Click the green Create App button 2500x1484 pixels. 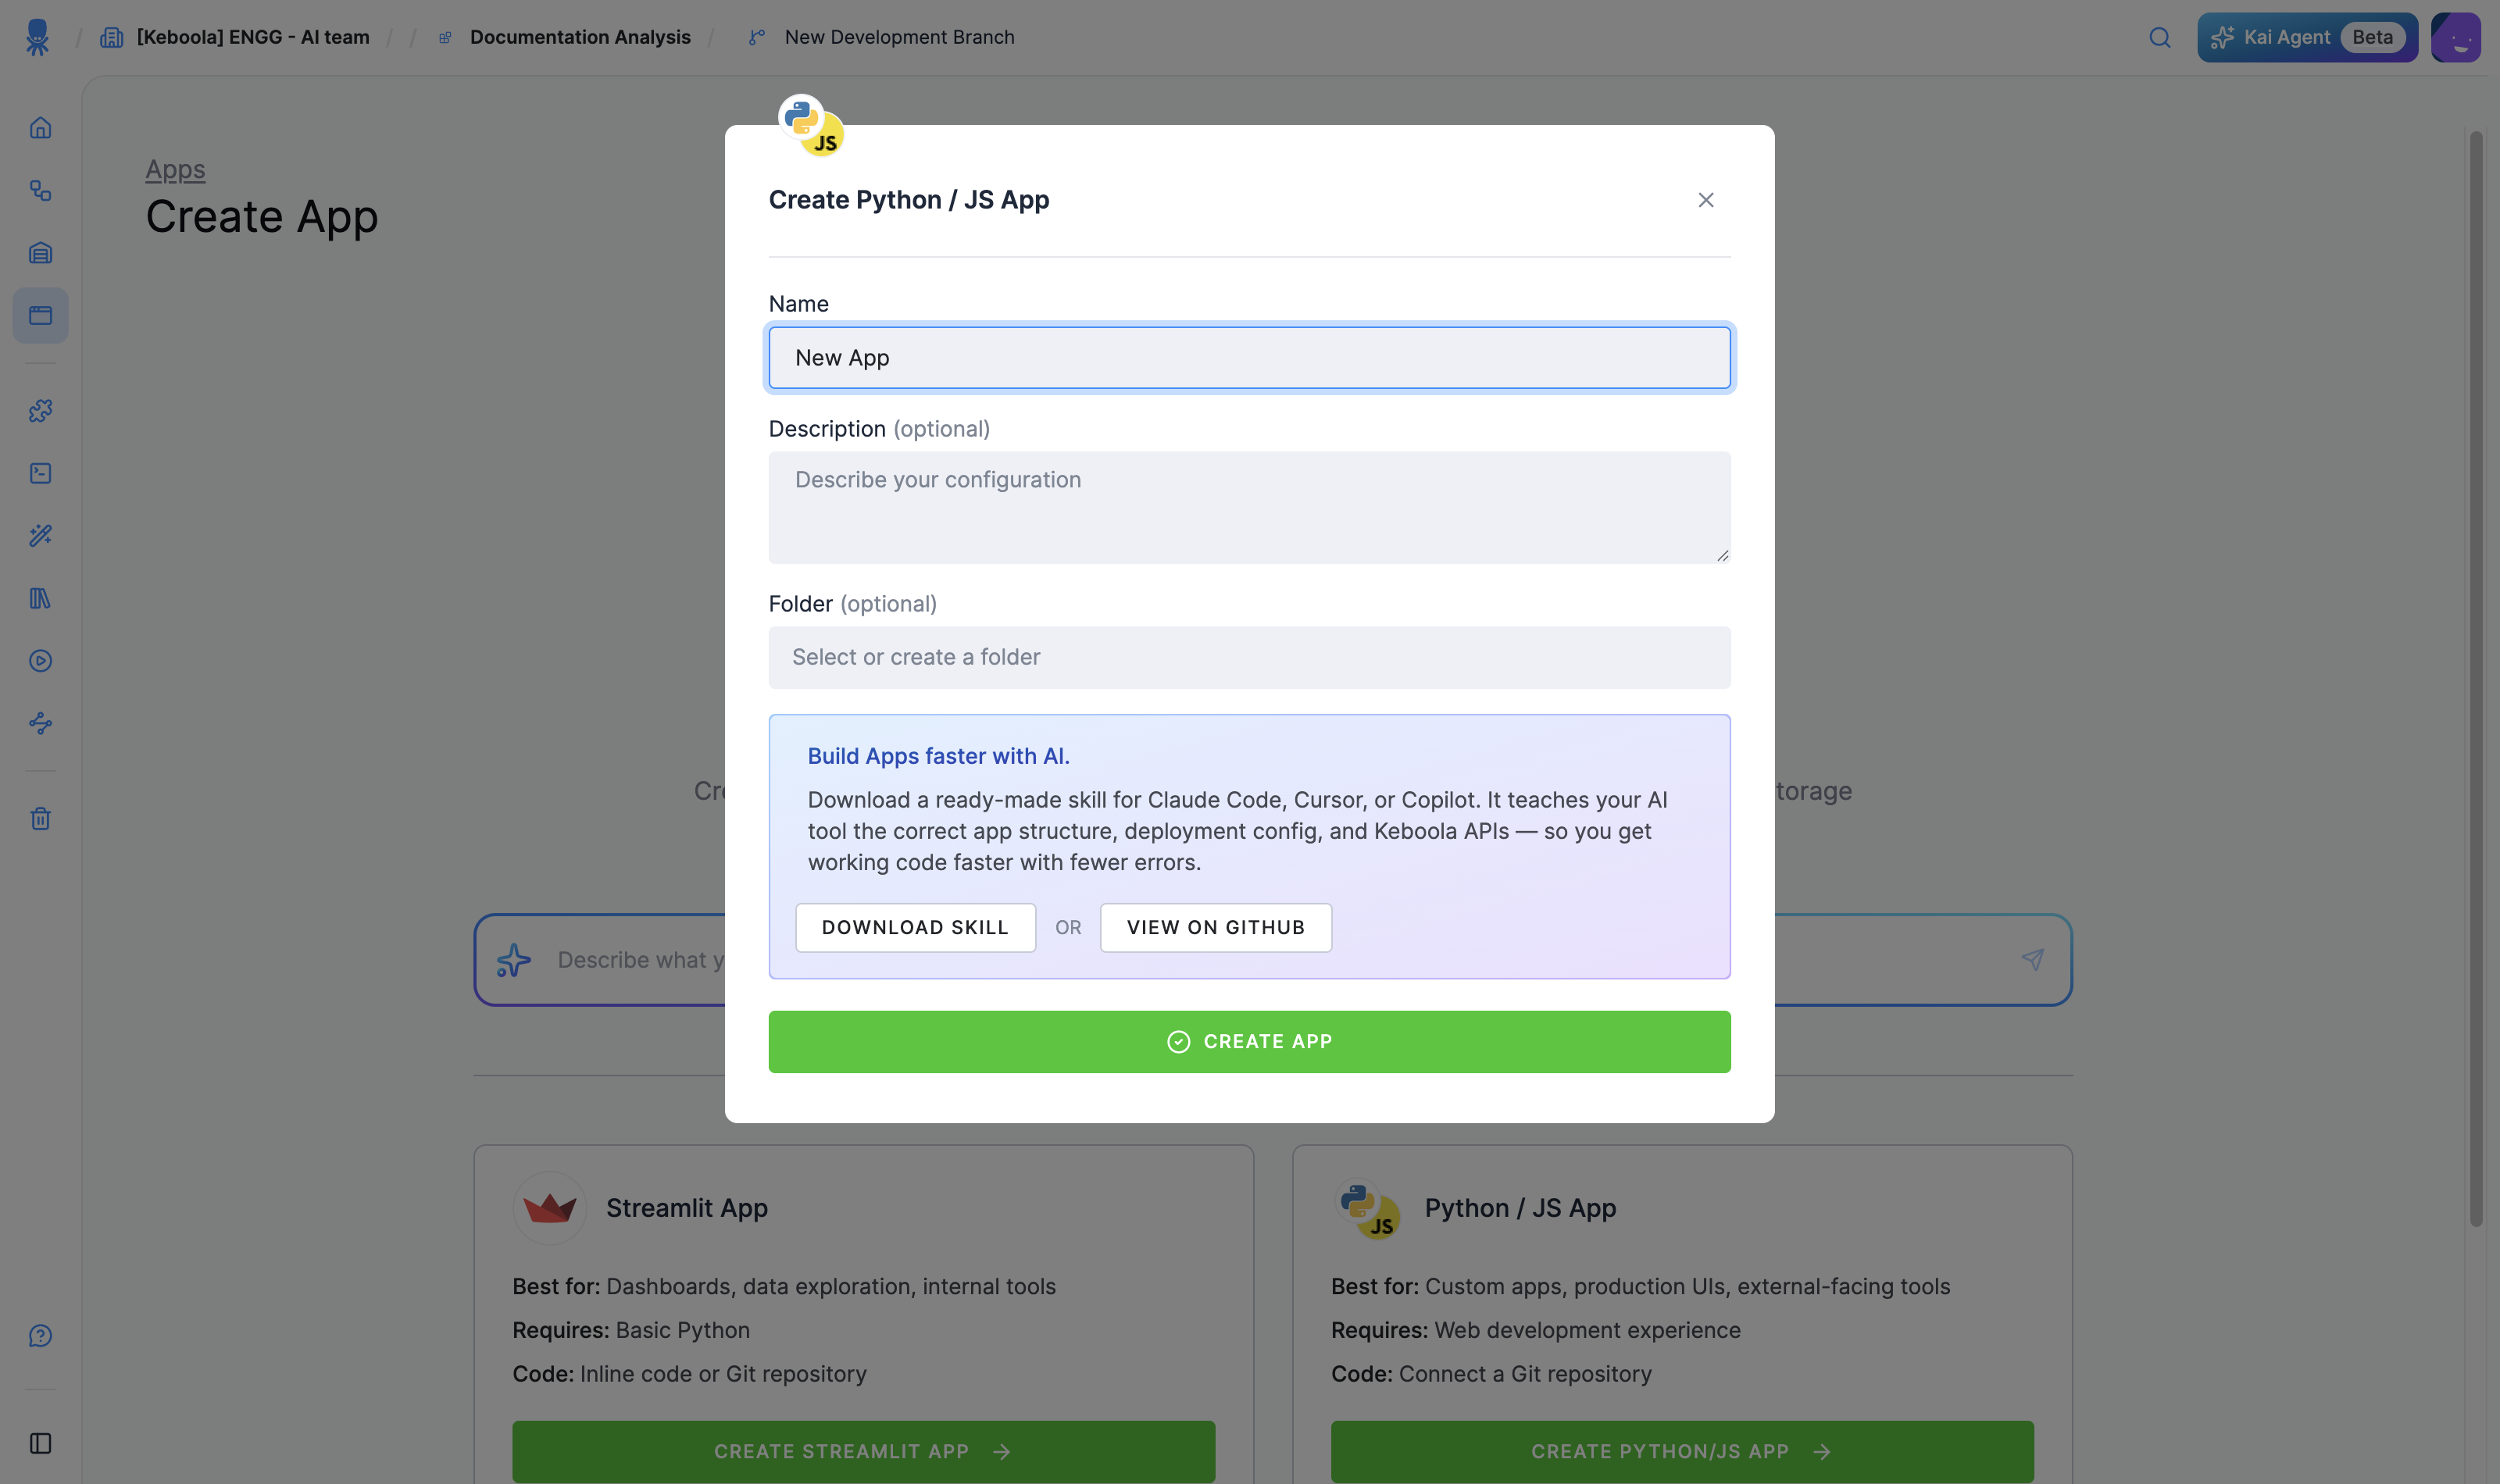click(x=1249, y=1041)
